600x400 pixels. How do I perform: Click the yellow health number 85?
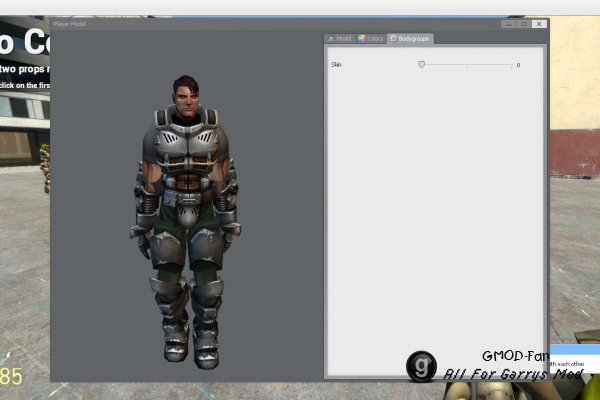tap(12, 377)
